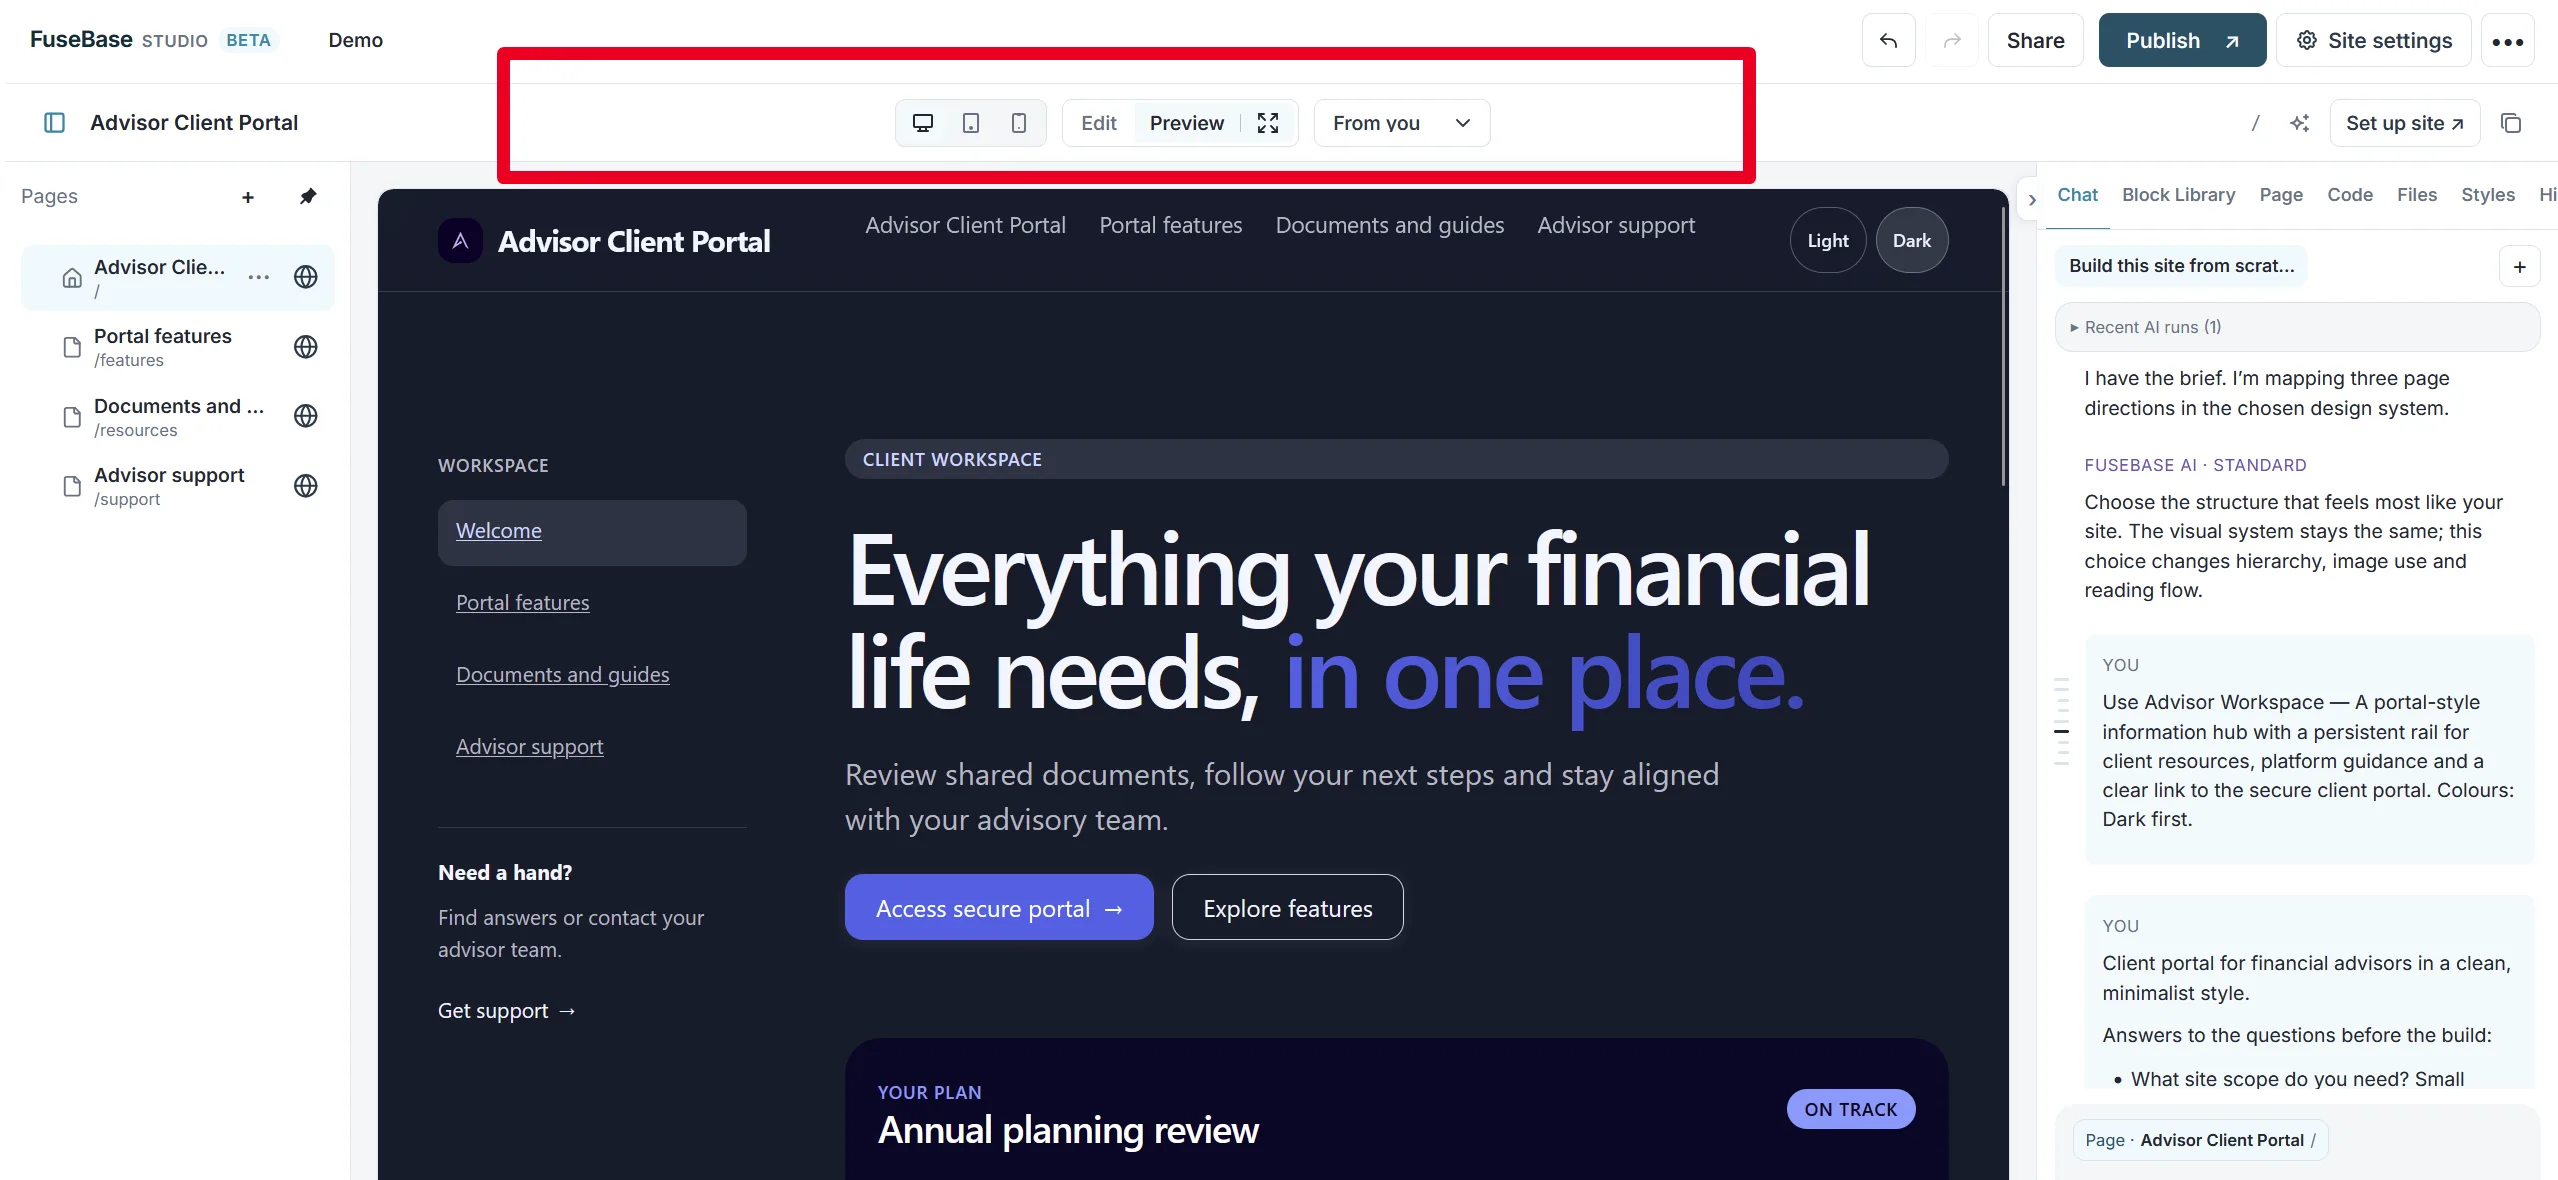Switch to Preview mode
Viewport: 2558px width, 1180px height.
click(x=1187, y=123)
